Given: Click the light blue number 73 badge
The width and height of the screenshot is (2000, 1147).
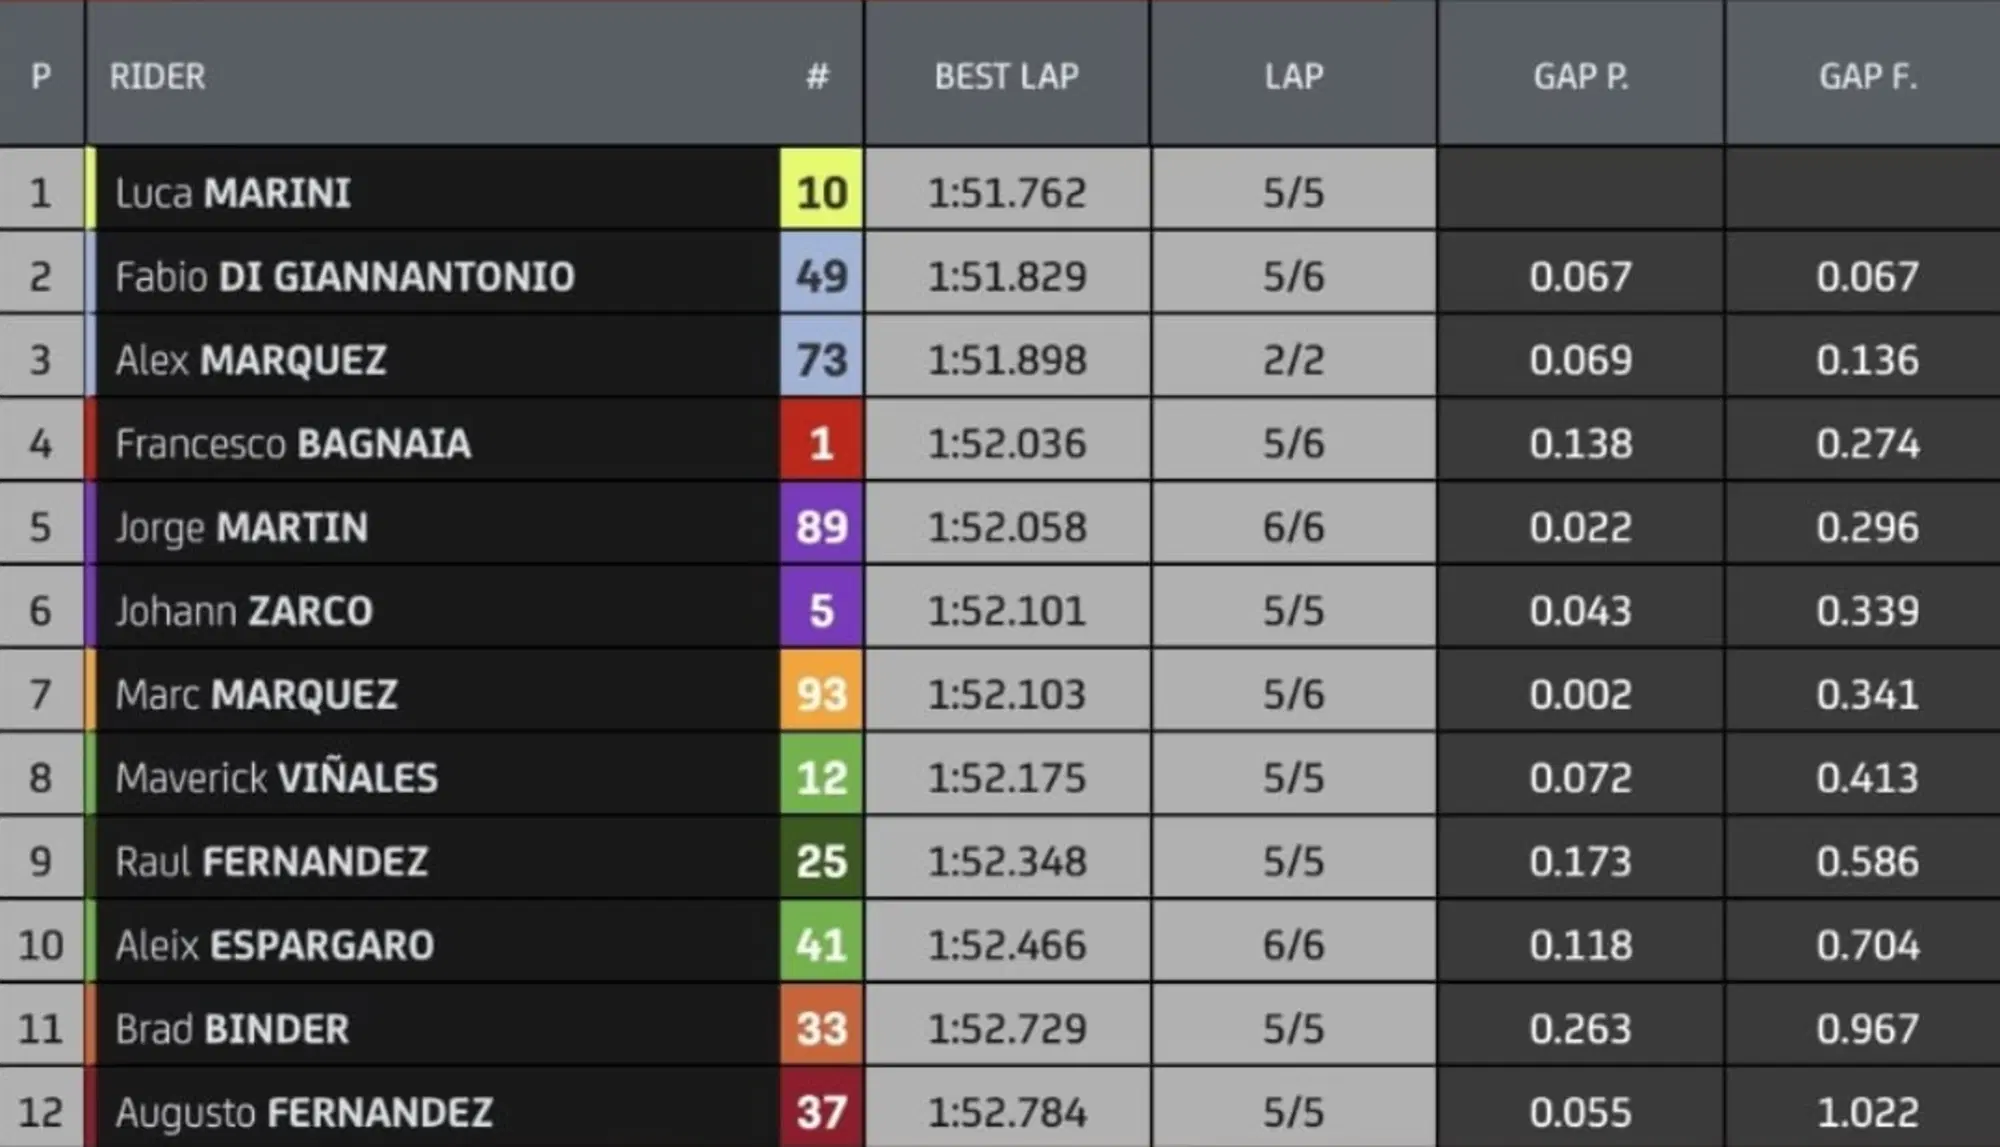Looking at the screenshot, I should (x=821, y=360).
